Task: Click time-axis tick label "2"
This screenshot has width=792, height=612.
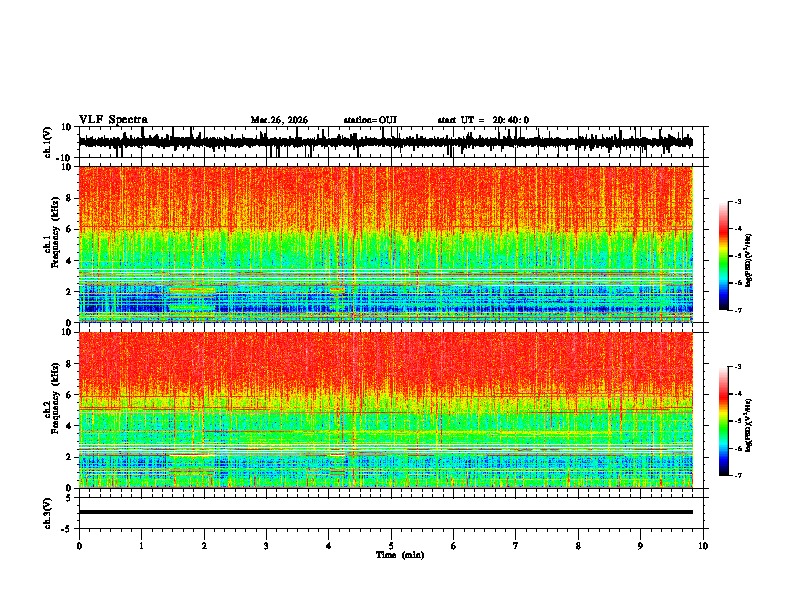Action: pyautogui.click(x=204, y=546)
